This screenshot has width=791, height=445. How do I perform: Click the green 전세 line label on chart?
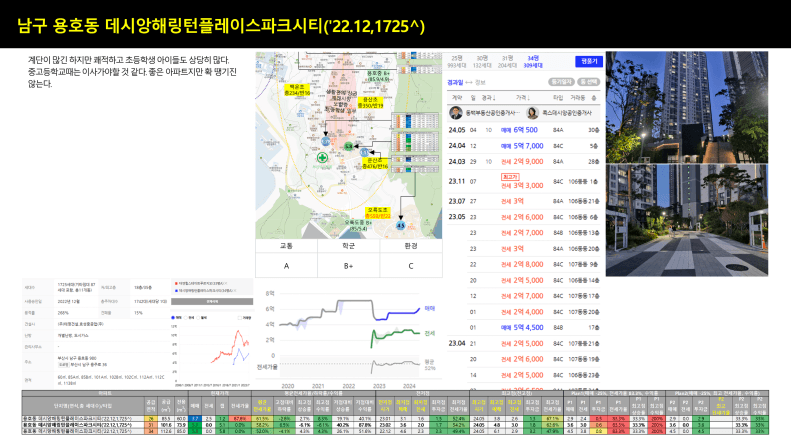pyautogui.click(x=429, y=333)
